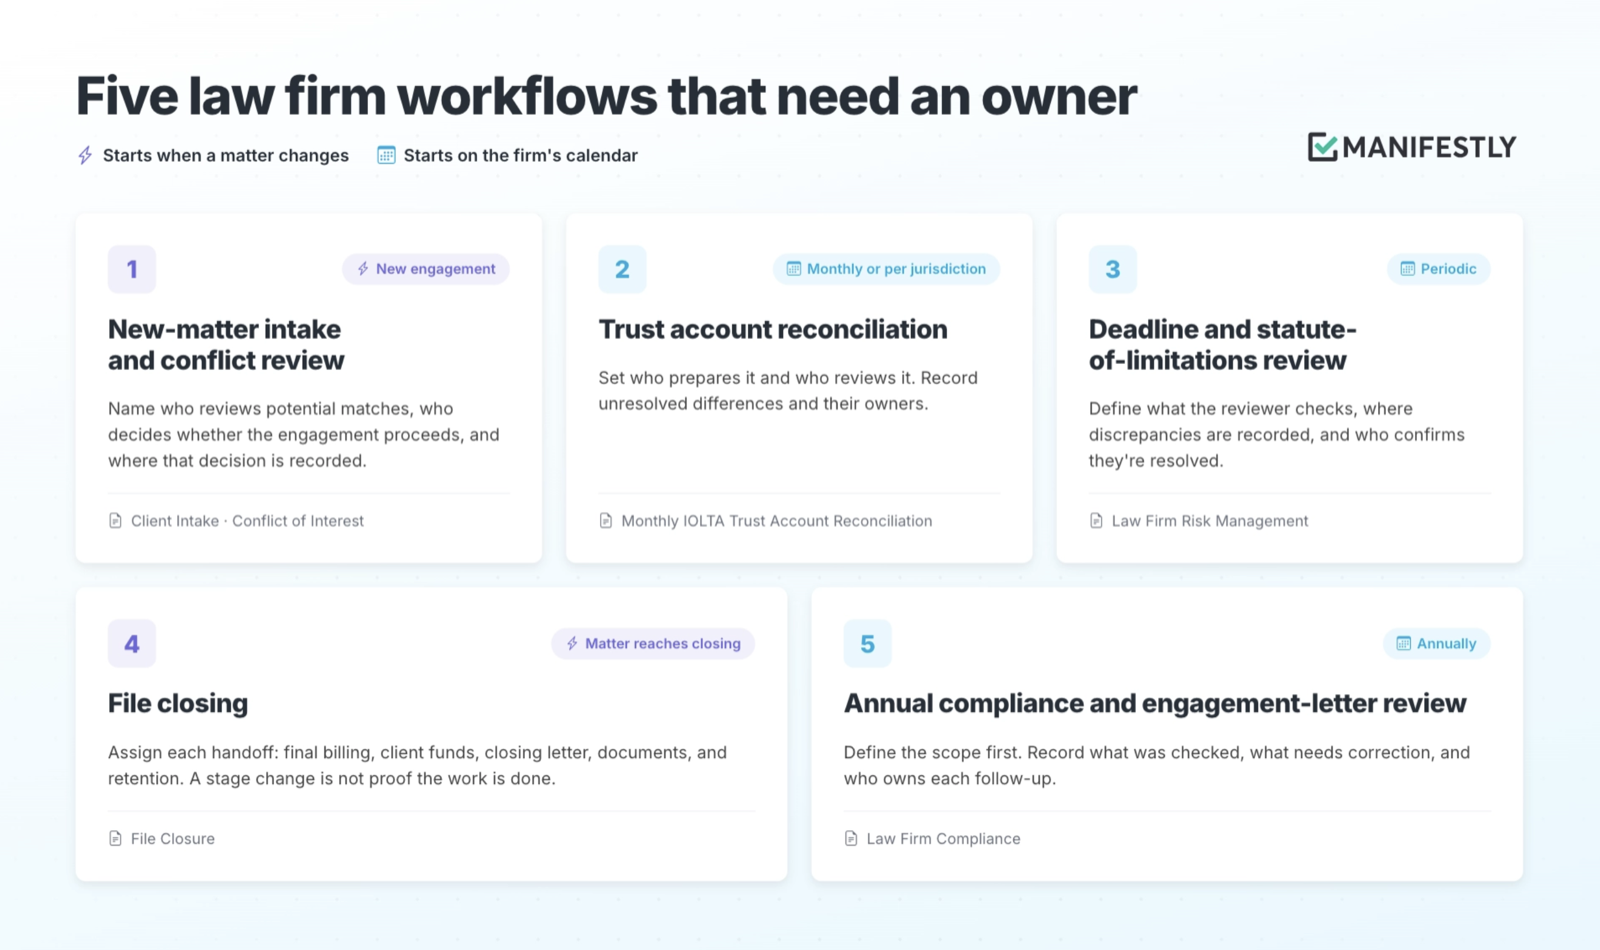Screen dimensions: 1600x950
Task: Click the Starts when a matter changes label
Action: tap(226, 155)
